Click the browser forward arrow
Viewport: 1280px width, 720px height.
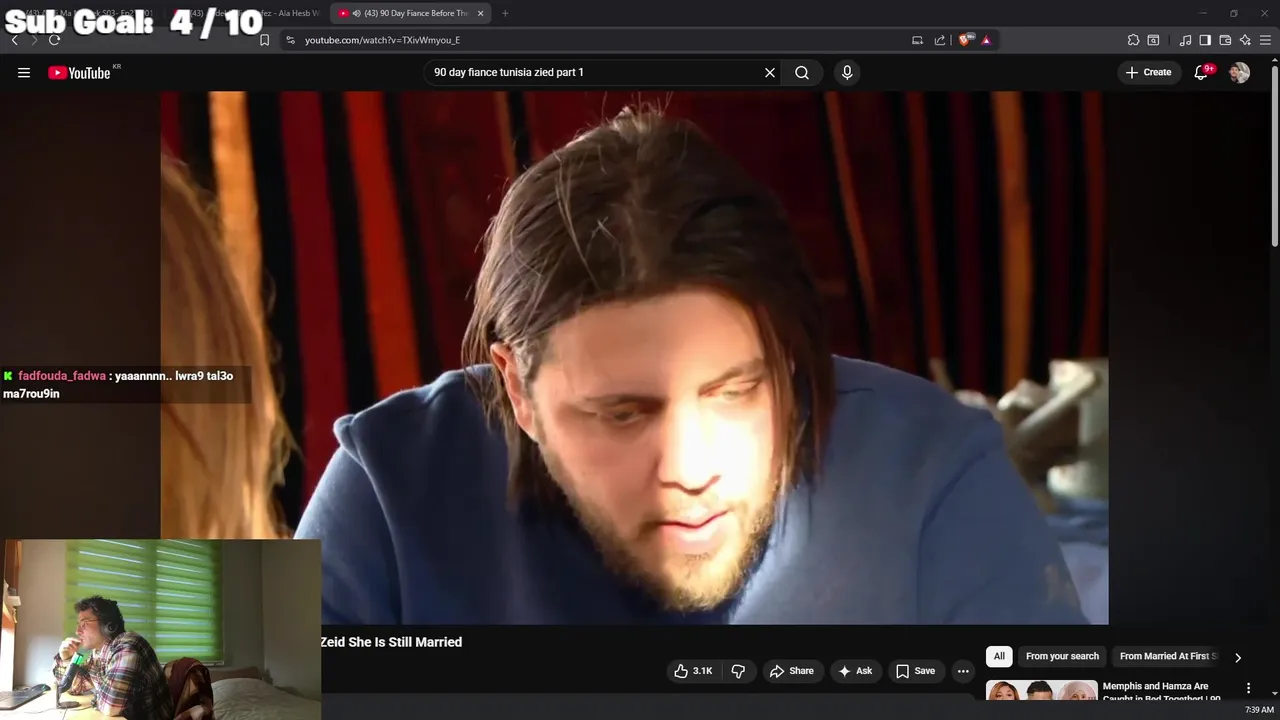click(x=34, y=40)
